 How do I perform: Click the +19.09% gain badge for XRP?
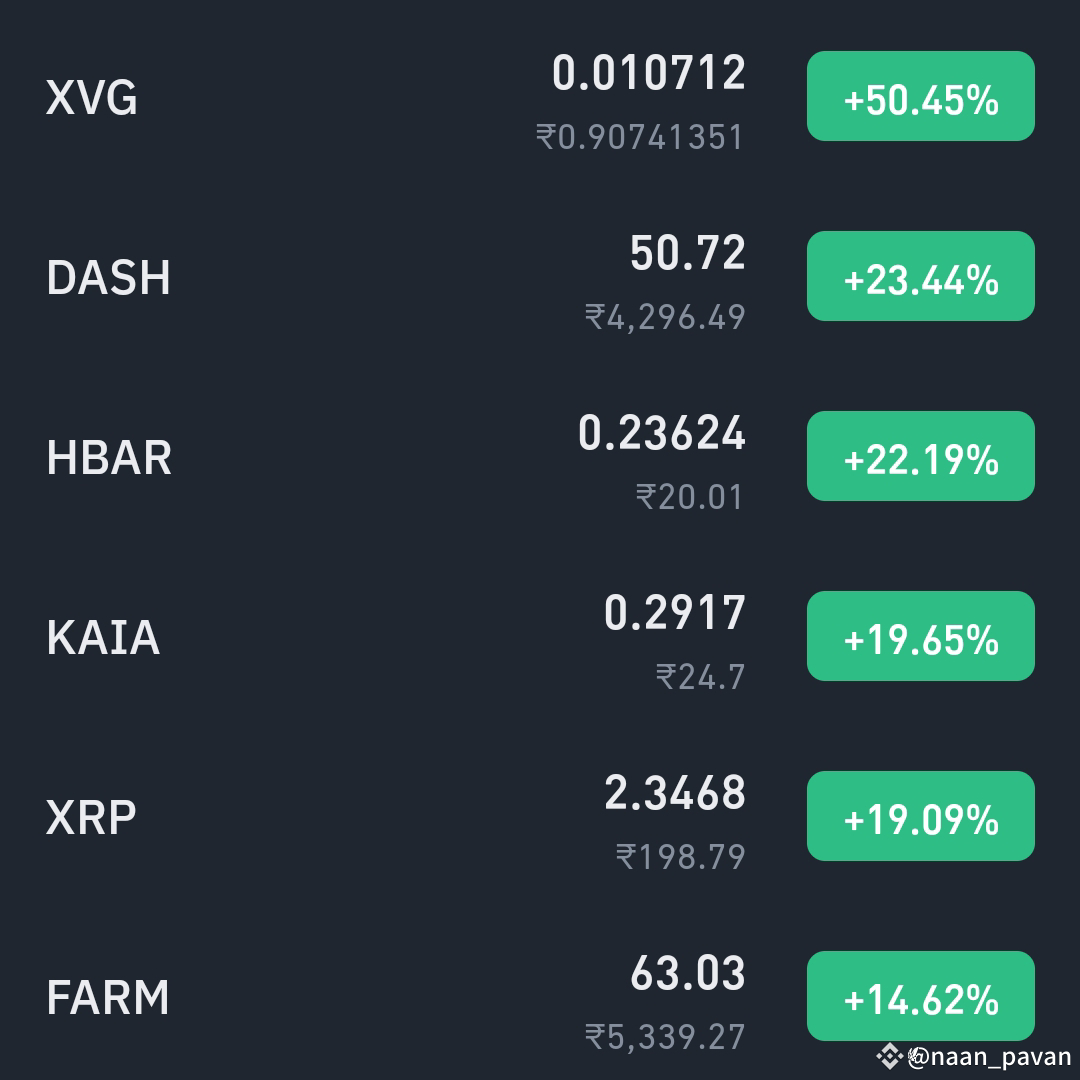click(920, 816)
